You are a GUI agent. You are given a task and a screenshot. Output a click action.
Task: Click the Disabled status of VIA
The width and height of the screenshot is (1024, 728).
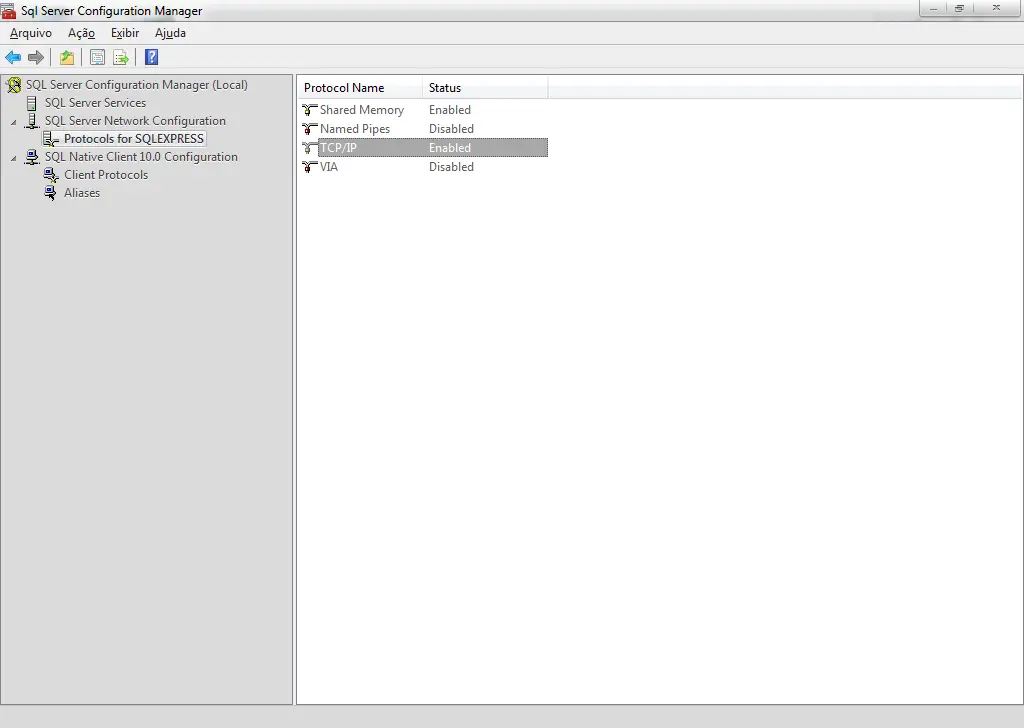(x=451, y=166)
